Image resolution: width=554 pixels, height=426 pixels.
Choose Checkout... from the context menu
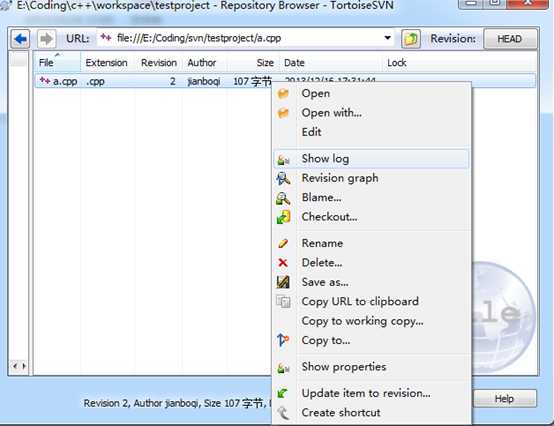click(371, 217)
